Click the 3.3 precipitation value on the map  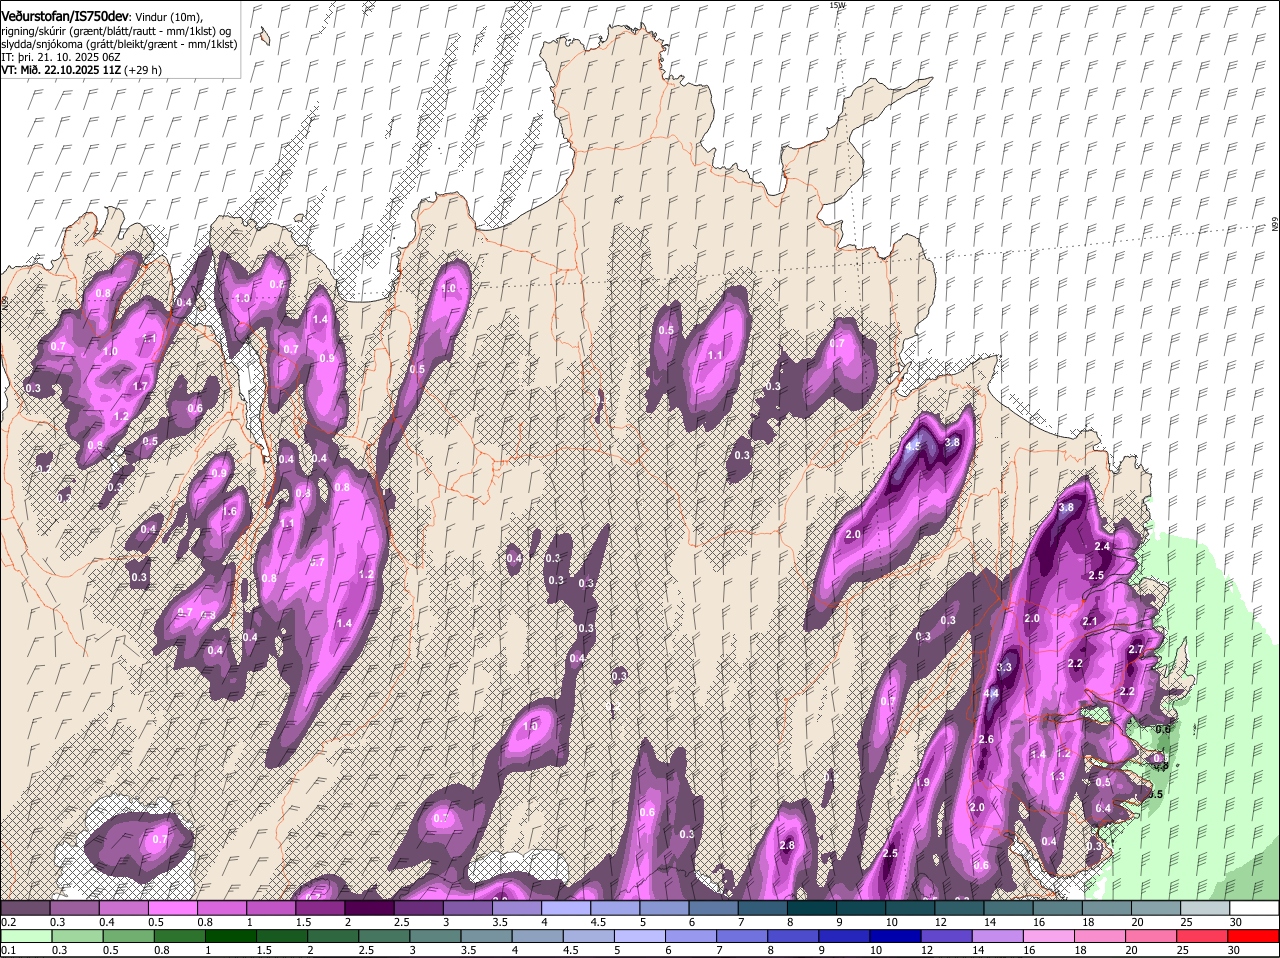1005,667
